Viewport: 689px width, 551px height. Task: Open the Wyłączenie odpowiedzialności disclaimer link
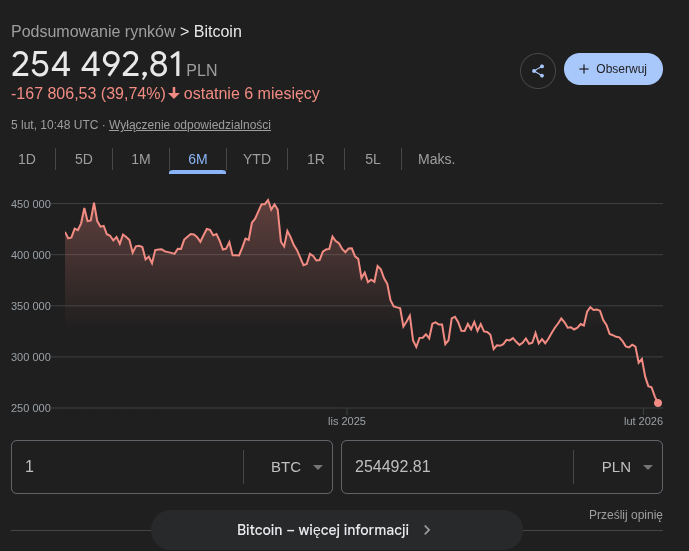[x=190, y=125]
